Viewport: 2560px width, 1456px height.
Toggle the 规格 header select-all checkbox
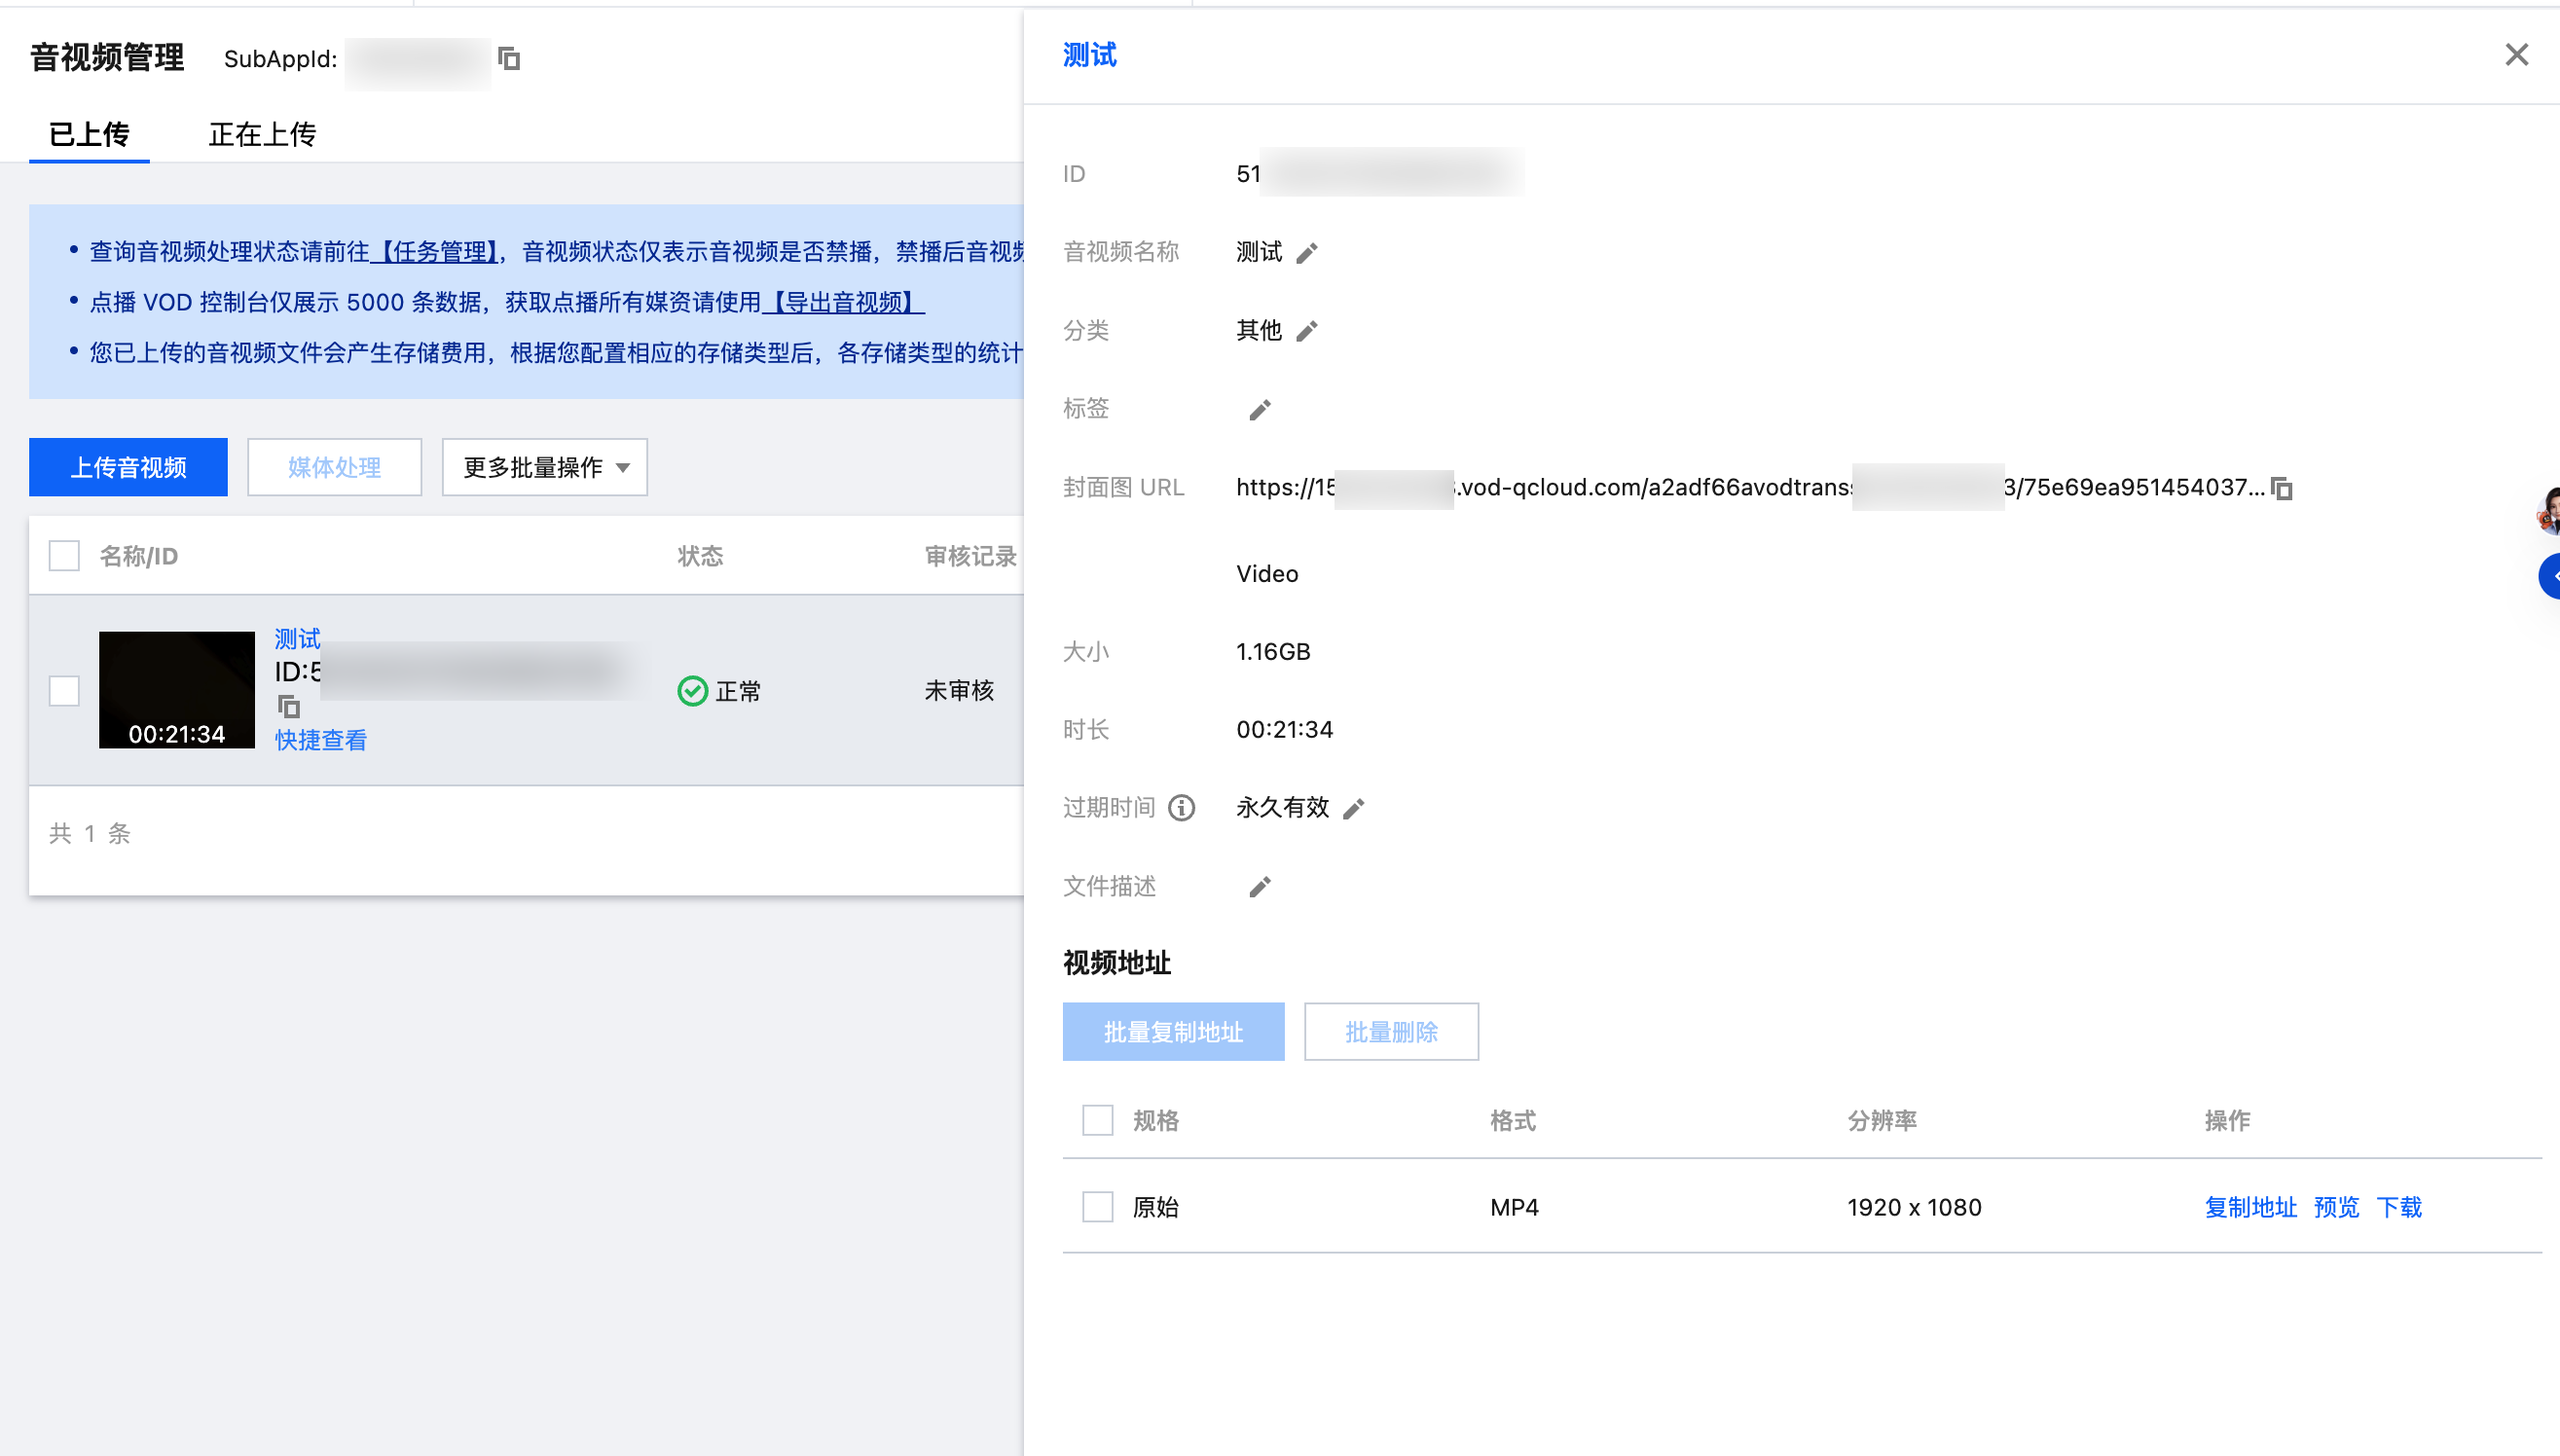tap(1098, 1120)
